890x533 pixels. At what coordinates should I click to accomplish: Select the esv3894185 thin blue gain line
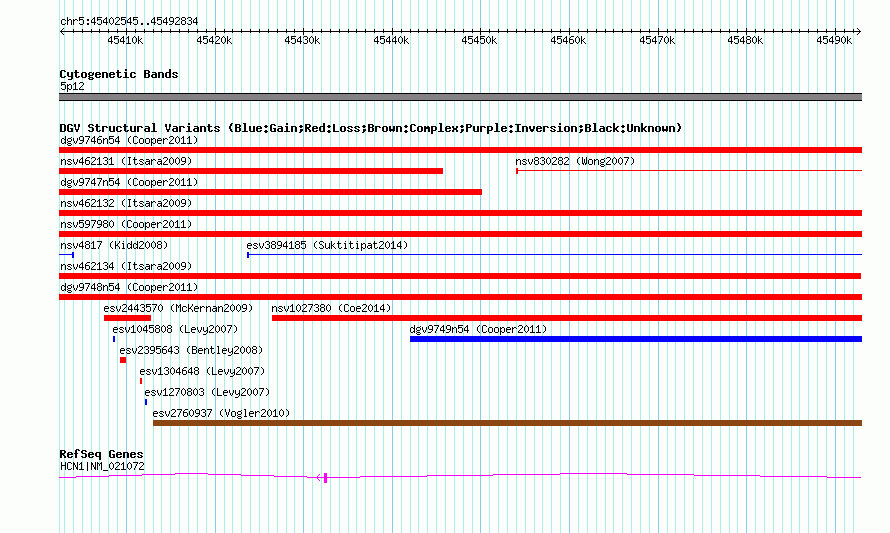tap(555, 255)
